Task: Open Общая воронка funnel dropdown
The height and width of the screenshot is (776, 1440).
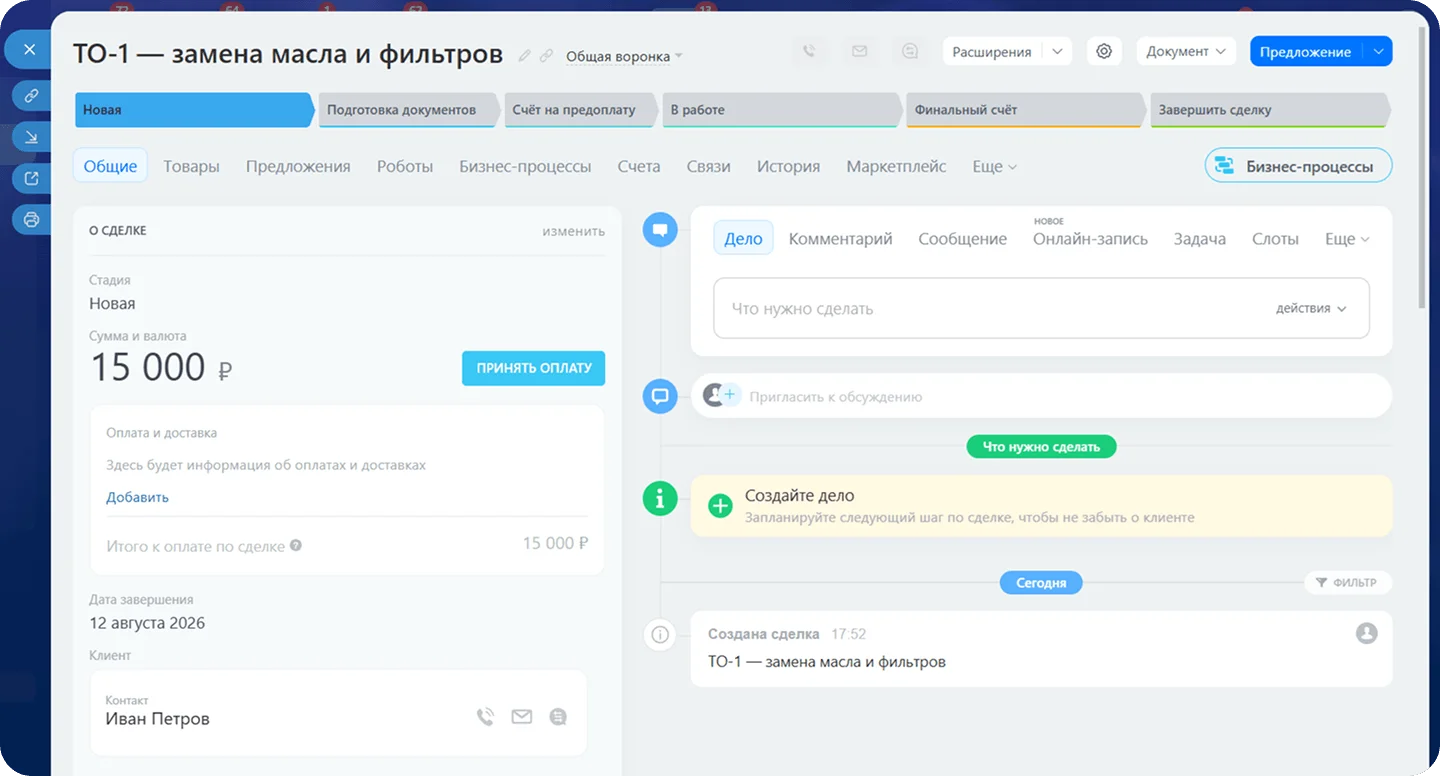Action: click(x=624, y=57)
